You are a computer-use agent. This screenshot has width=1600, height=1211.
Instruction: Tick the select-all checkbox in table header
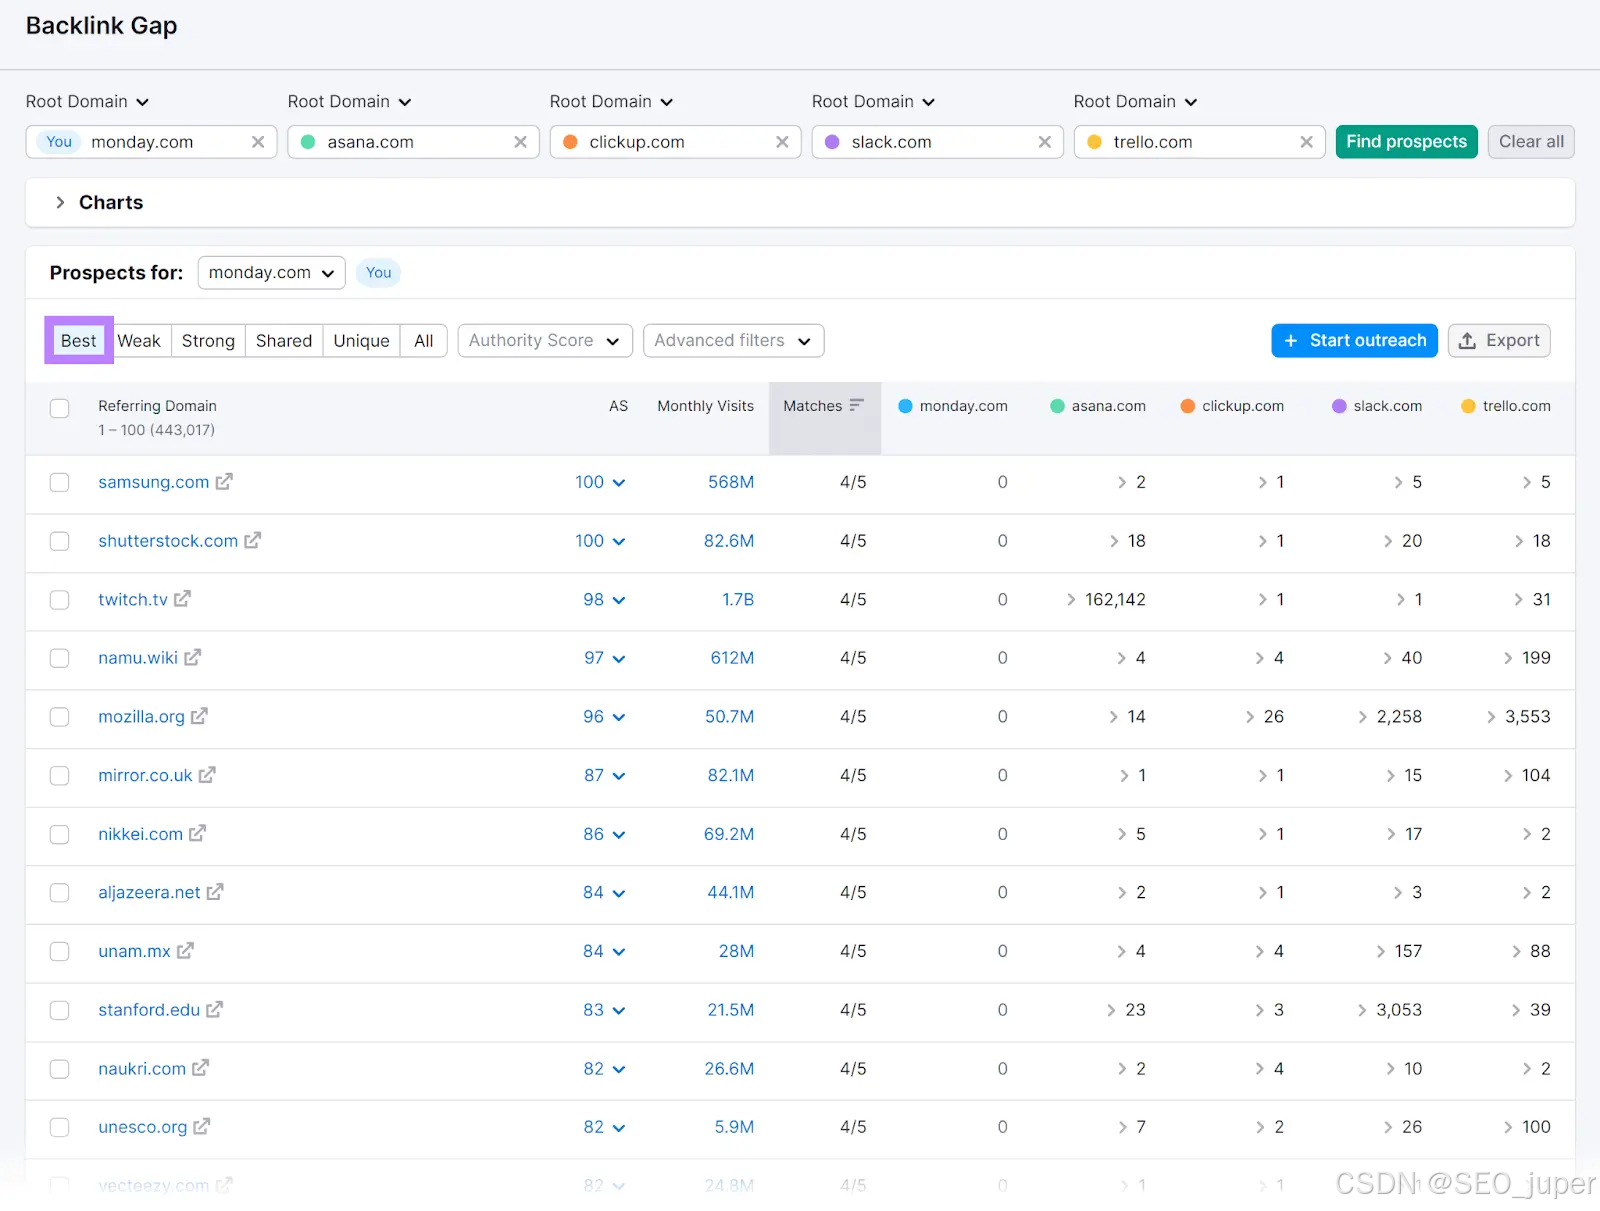[x=60, y=408]
